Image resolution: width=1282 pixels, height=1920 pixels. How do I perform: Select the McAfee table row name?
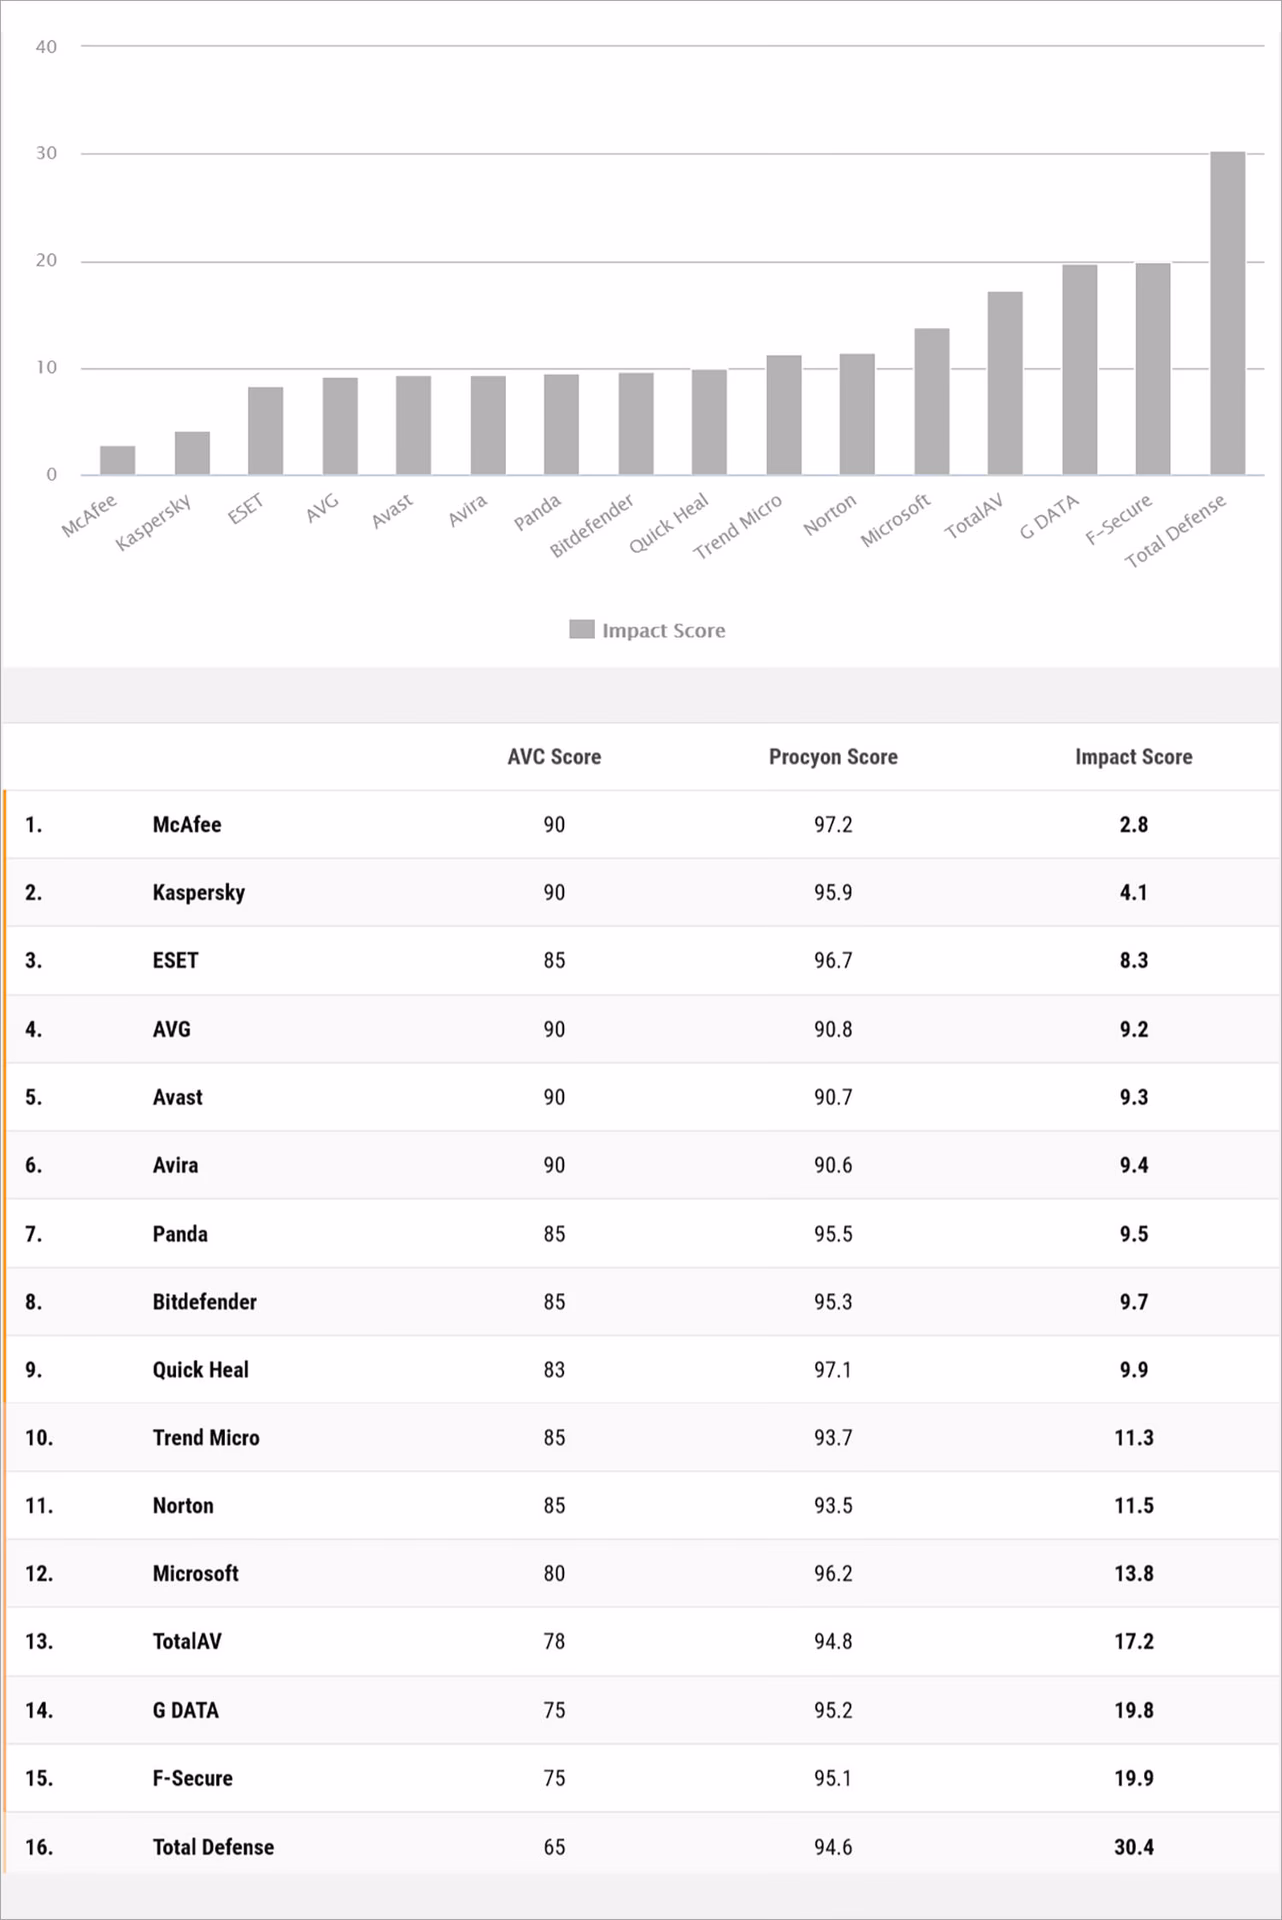point(187,825)
